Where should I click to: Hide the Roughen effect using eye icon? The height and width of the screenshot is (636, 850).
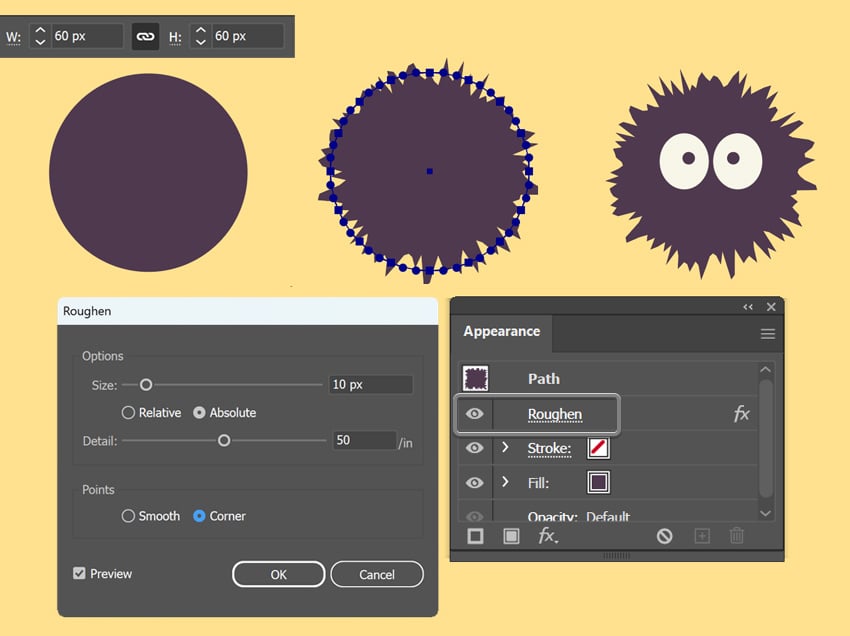(475, 414)
